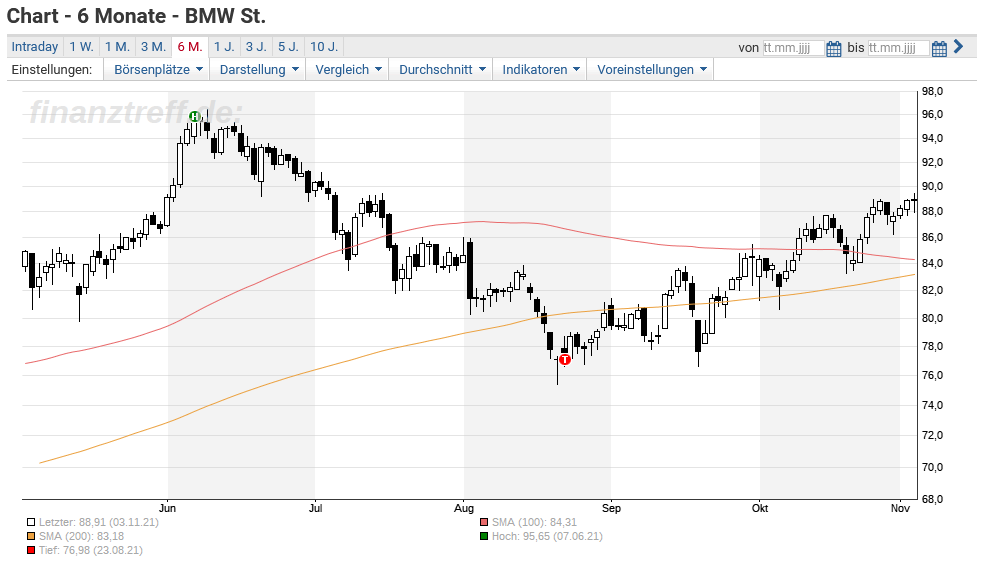Image resolution: width=985 pixels, height=573 pixels.
Task: Select the 10 J. time range
Action: (x=324, y=46)
